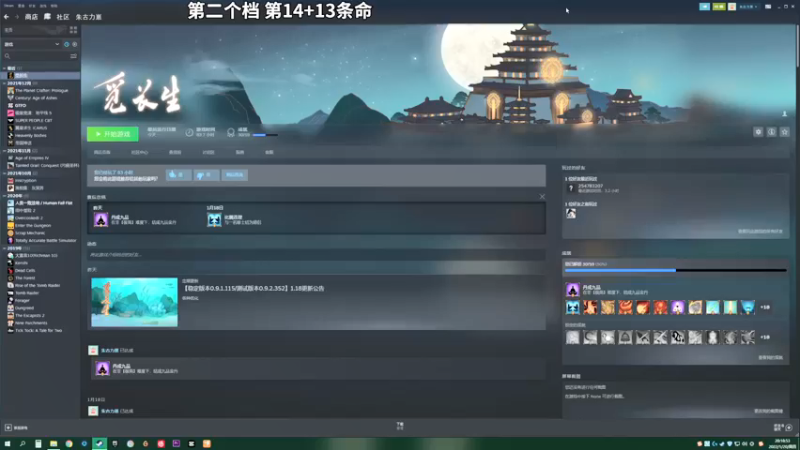Image resolution: width=800 pixels, height=450 pixels.
Task: Select Inscryption in game list
Action: tap(26, 181)
